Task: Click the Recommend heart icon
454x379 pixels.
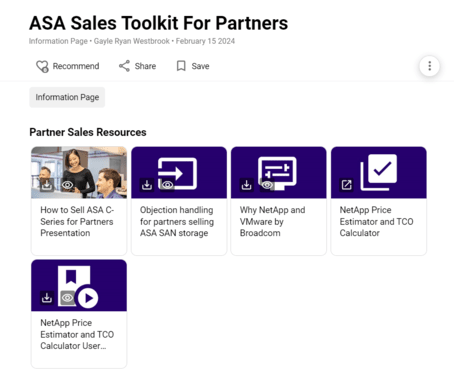Action: 42,66
